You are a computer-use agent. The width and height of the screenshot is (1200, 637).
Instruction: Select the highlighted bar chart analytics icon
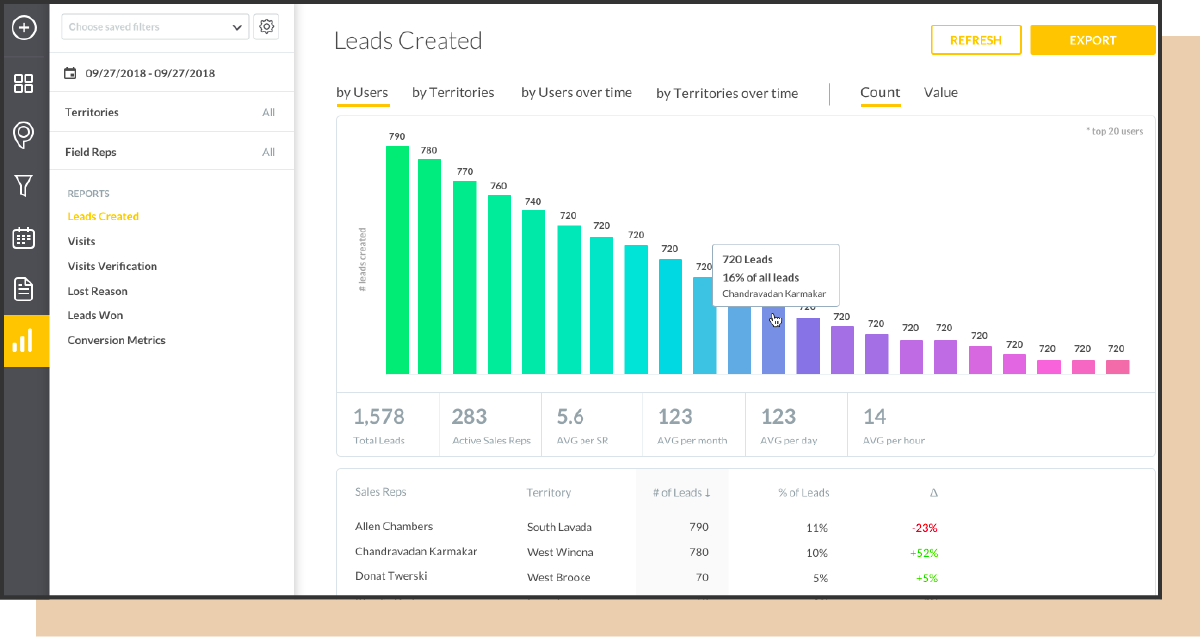(x=23, y=340)
